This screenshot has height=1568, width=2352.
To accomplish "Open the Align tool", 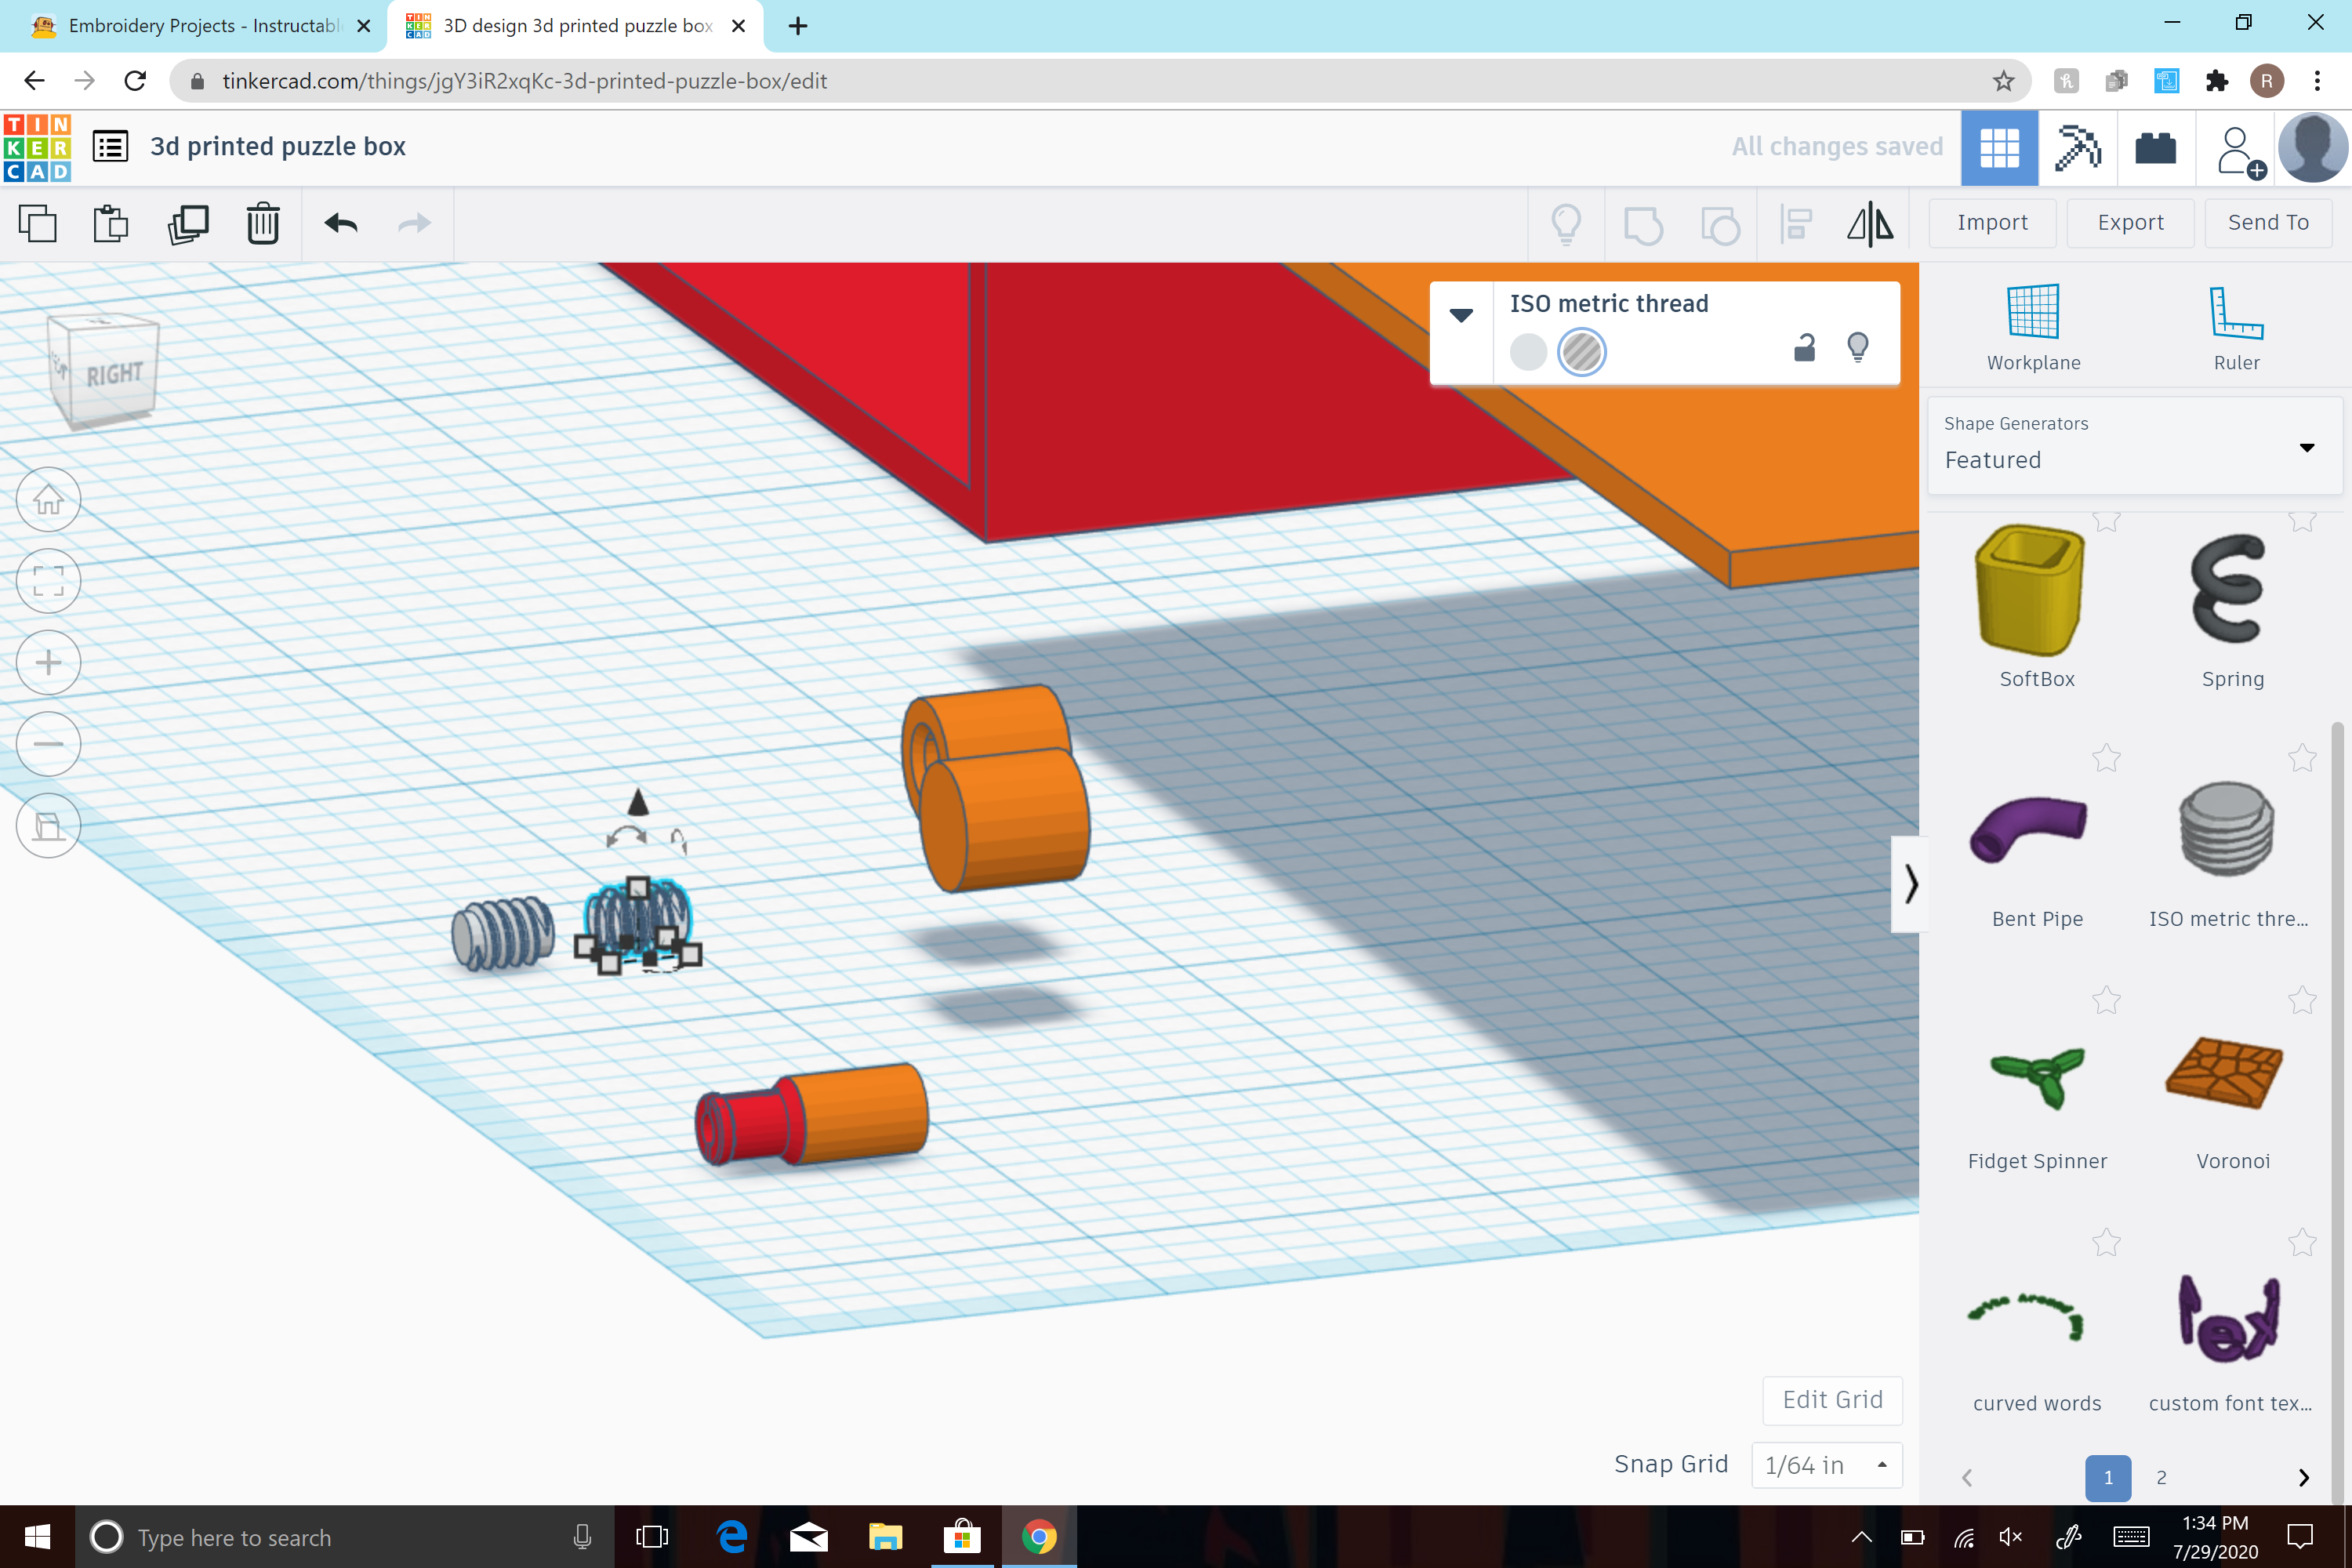I will tap(1795, 224).
